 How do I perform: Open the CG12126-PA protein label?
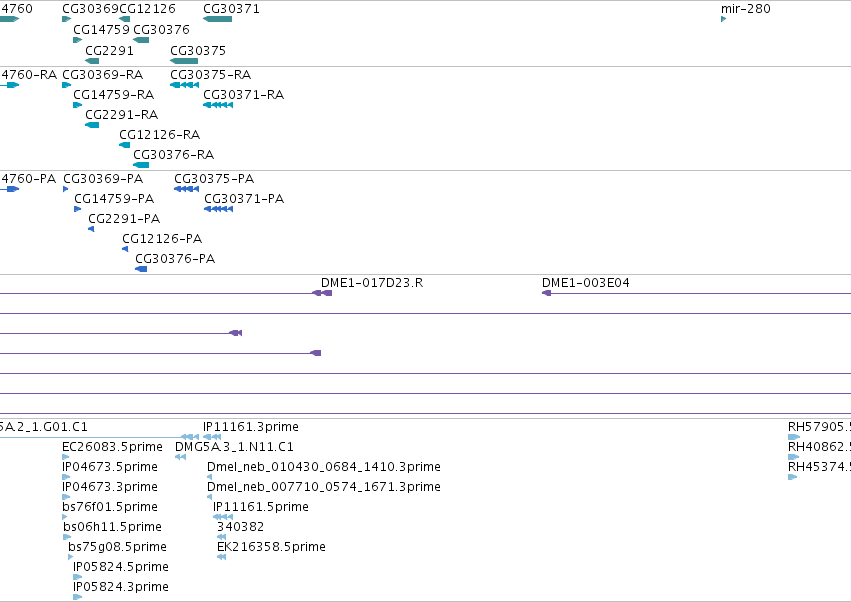pos(162,238)
